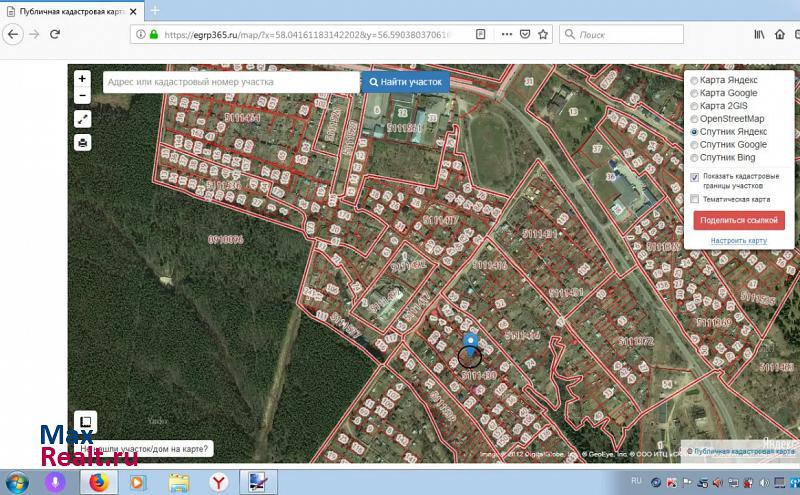
Task: Enable Тематическая карта checkbox
Action: (x=695, y=199)
